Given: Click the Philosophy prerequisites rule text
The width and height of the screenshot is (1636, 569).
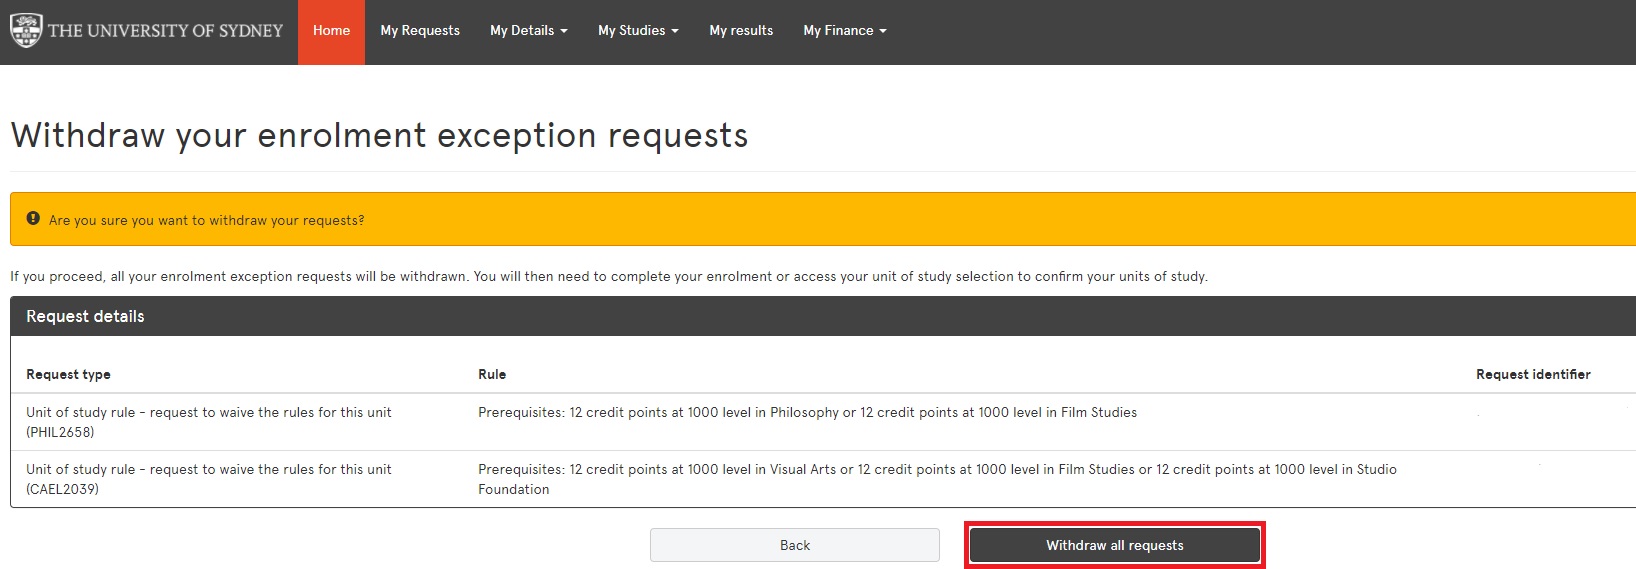Looking at the screenshot, I should 807,412.
